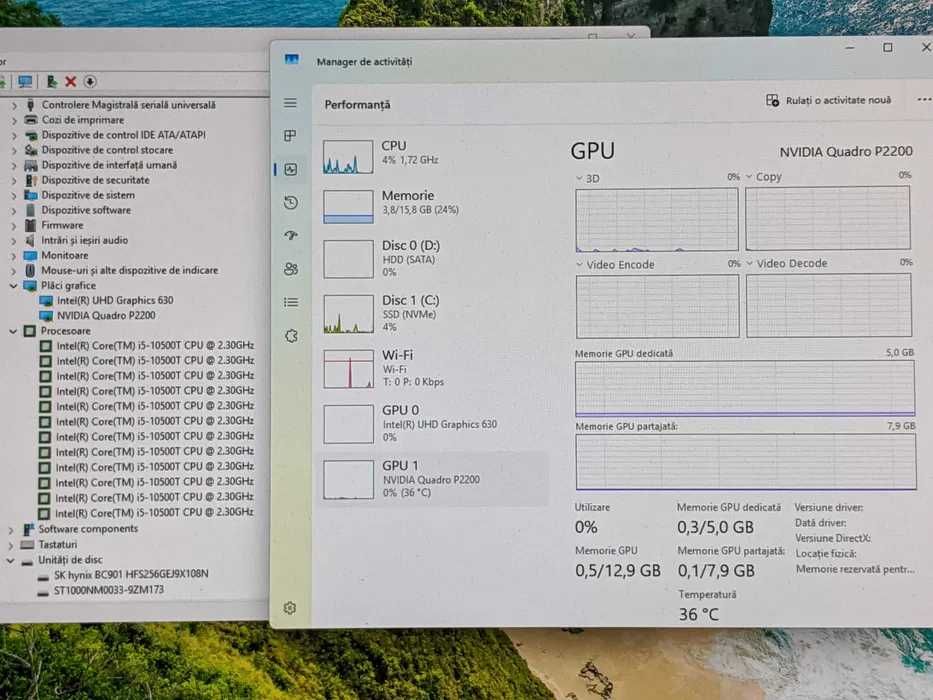The width and height of the screenshot is (933, 700).
Task: Select ST1000NM0033-9ZM173 disk drive
Action: coord(109,590)
